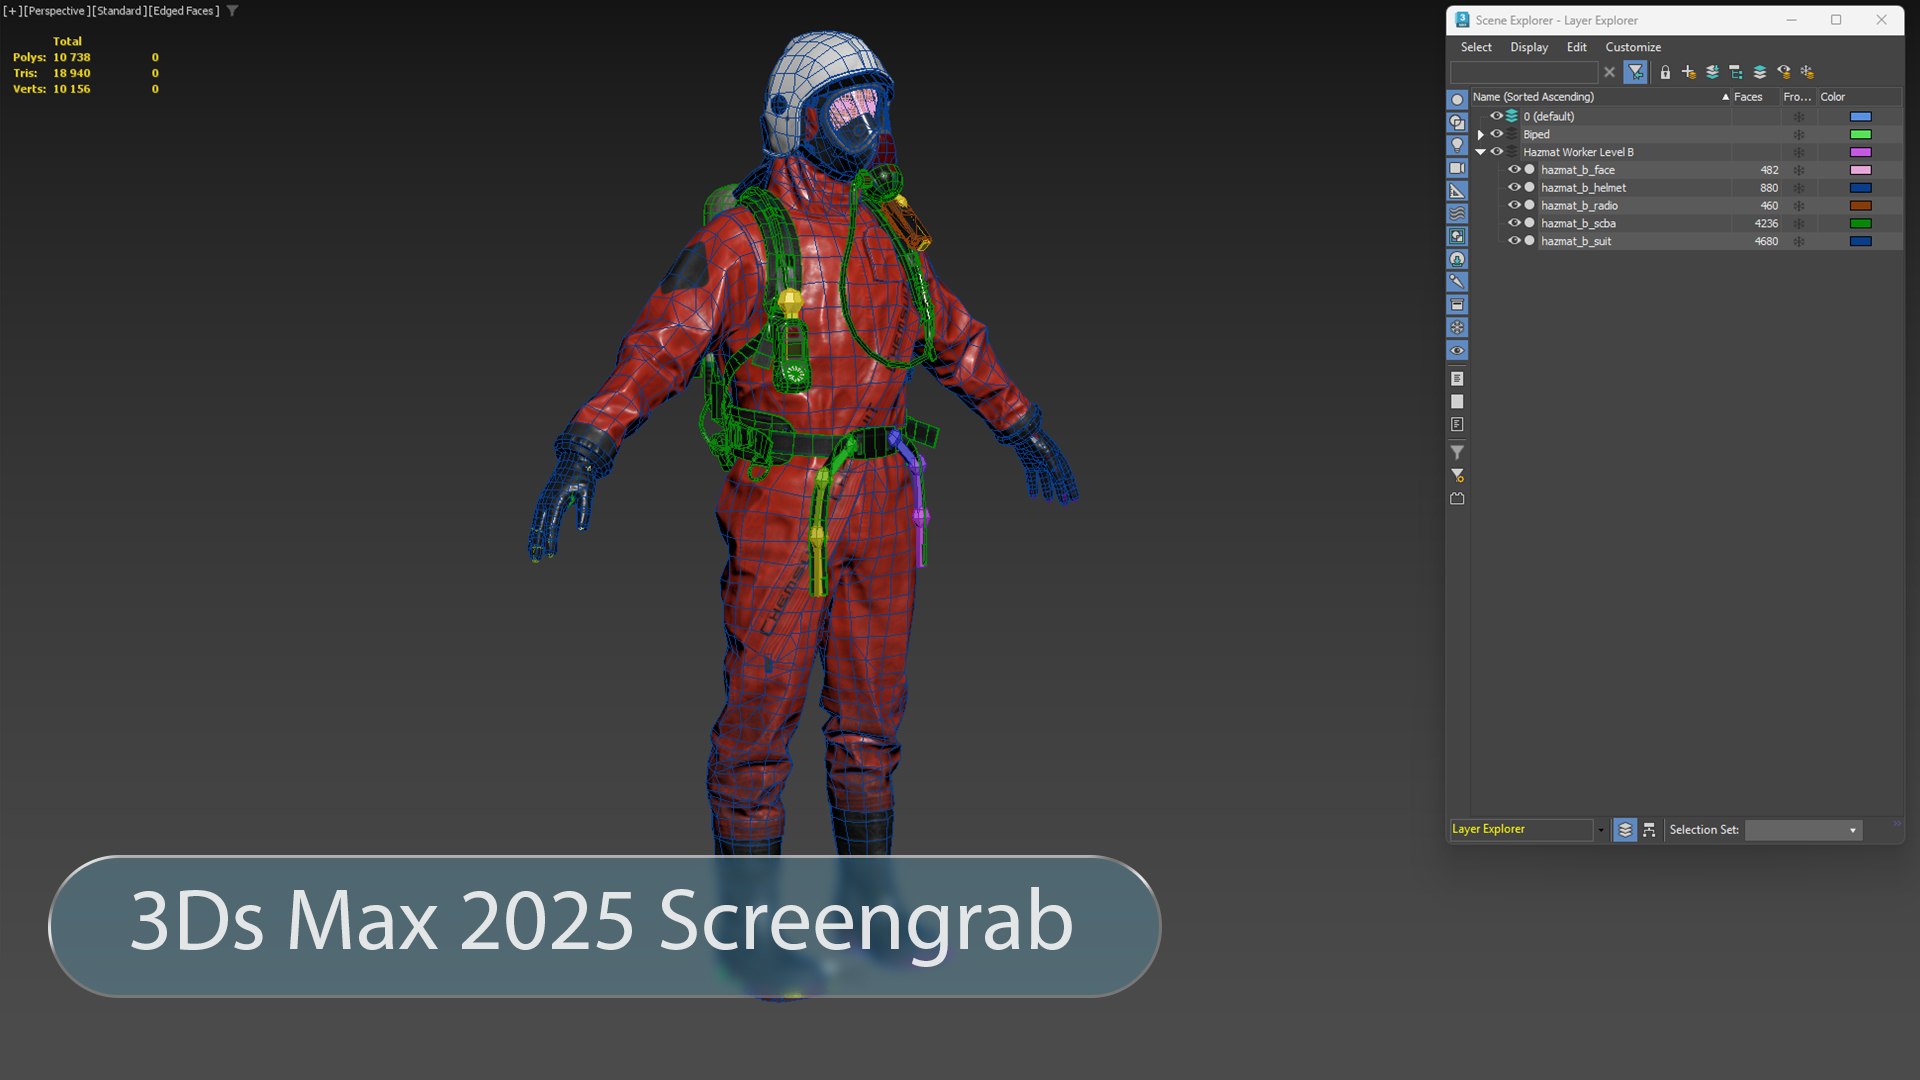Click the Display All icon in sidebar
The height and width of the screenshot is (1080, 1920).
pos(1457,379)
